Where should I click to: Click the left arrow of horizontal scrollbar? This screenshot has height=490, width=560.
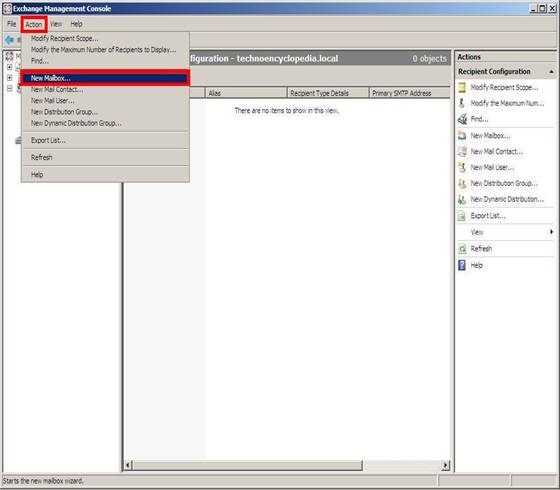(x=128, y=465)
